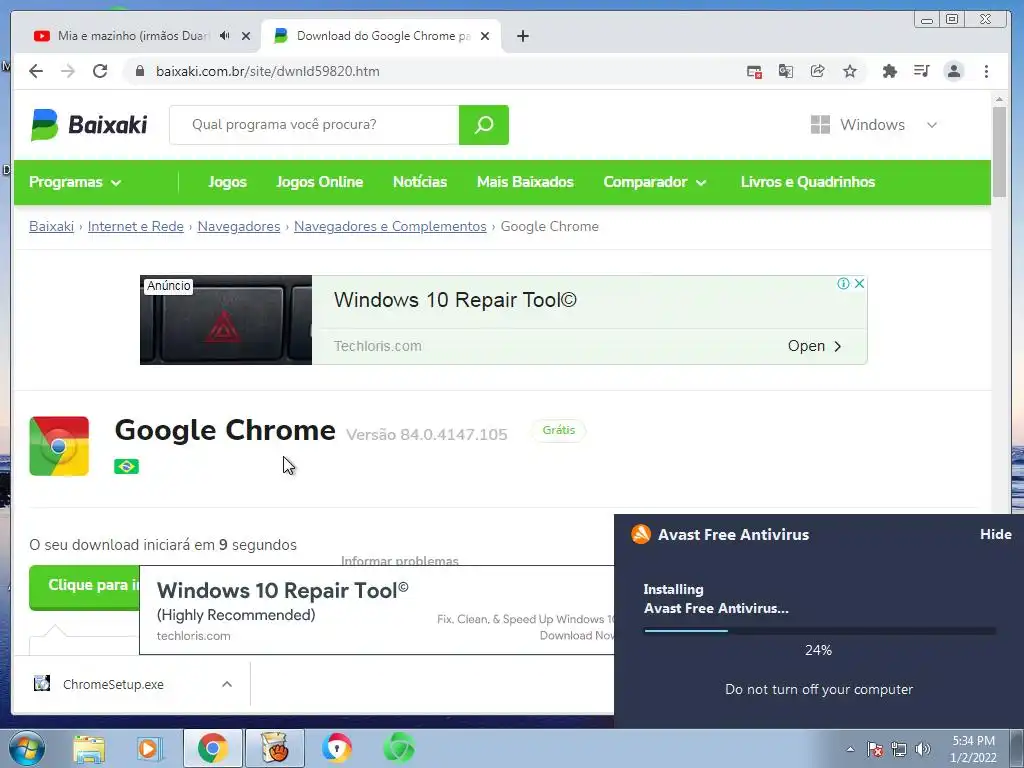Image resolution: width=1024 pixels, height=768 pixels.
Task: Close the top Windows 10 Repair ad
Action: pos(859,283)
